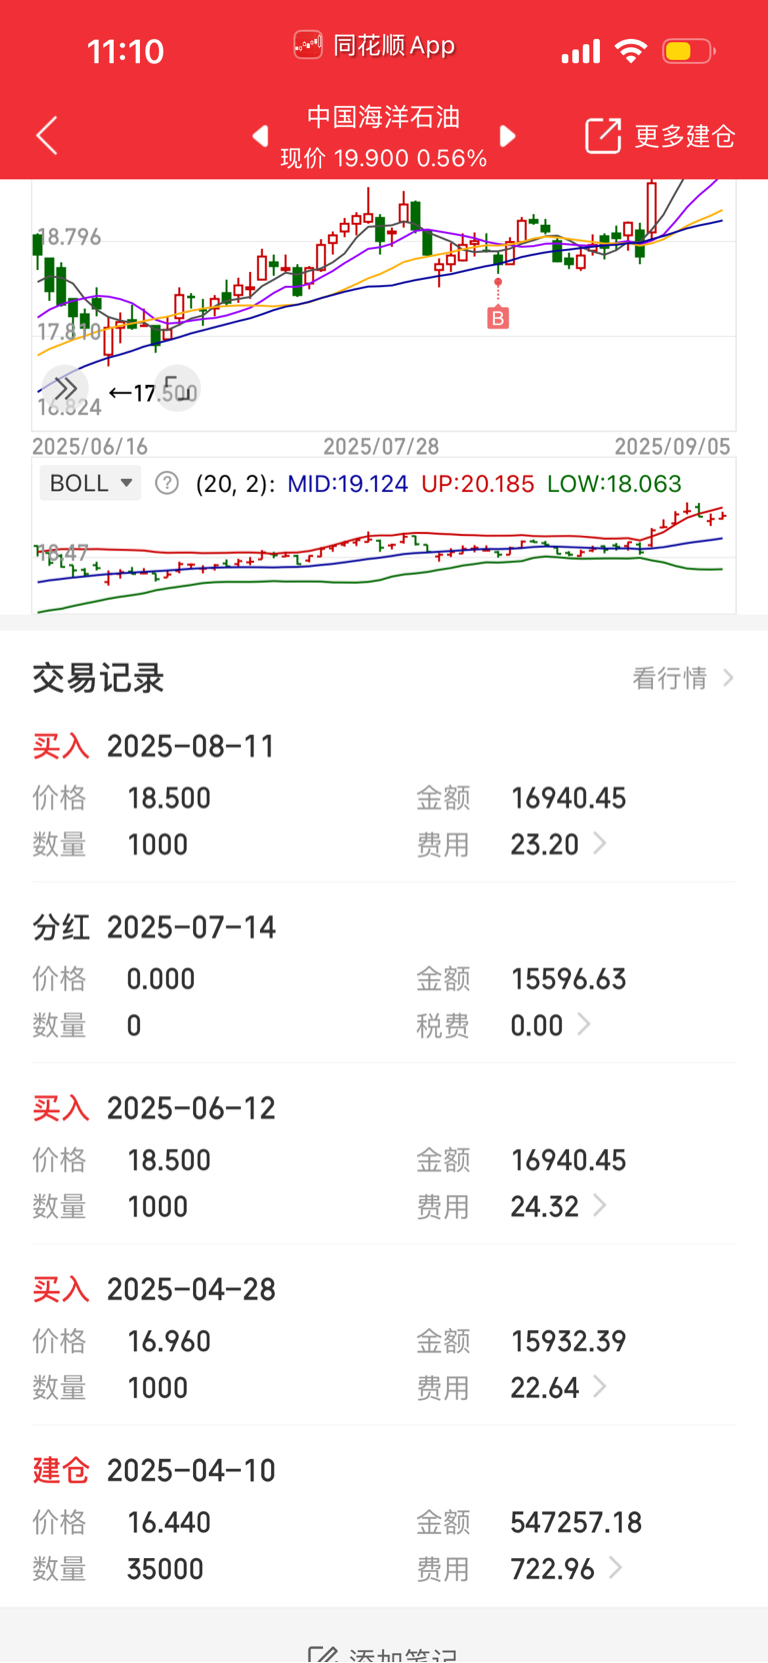Screen dimensions: 768x1663
Task: Go to previous stock with left triangle
Action: pyautogui.click(x=260, y=136)
